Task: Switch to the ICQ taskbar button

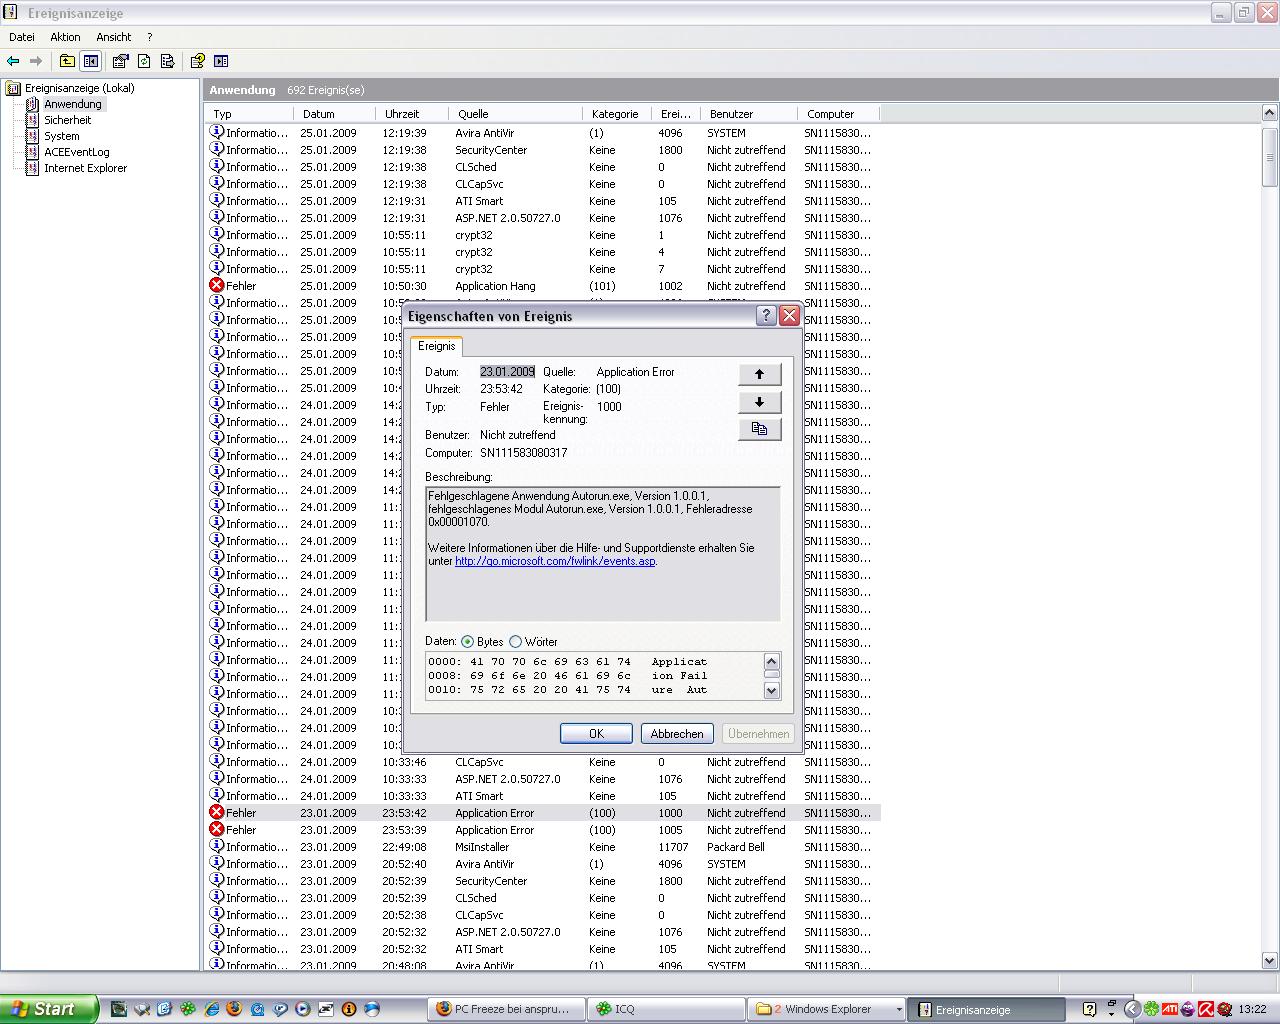Action: click(665, 1009)
